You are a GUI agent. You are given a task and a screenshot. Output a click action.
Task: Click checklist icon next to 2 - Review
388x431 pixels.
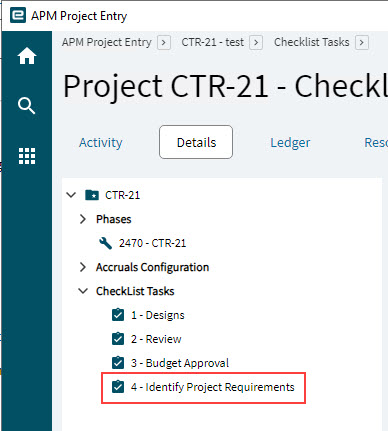[x=118, y=339]
